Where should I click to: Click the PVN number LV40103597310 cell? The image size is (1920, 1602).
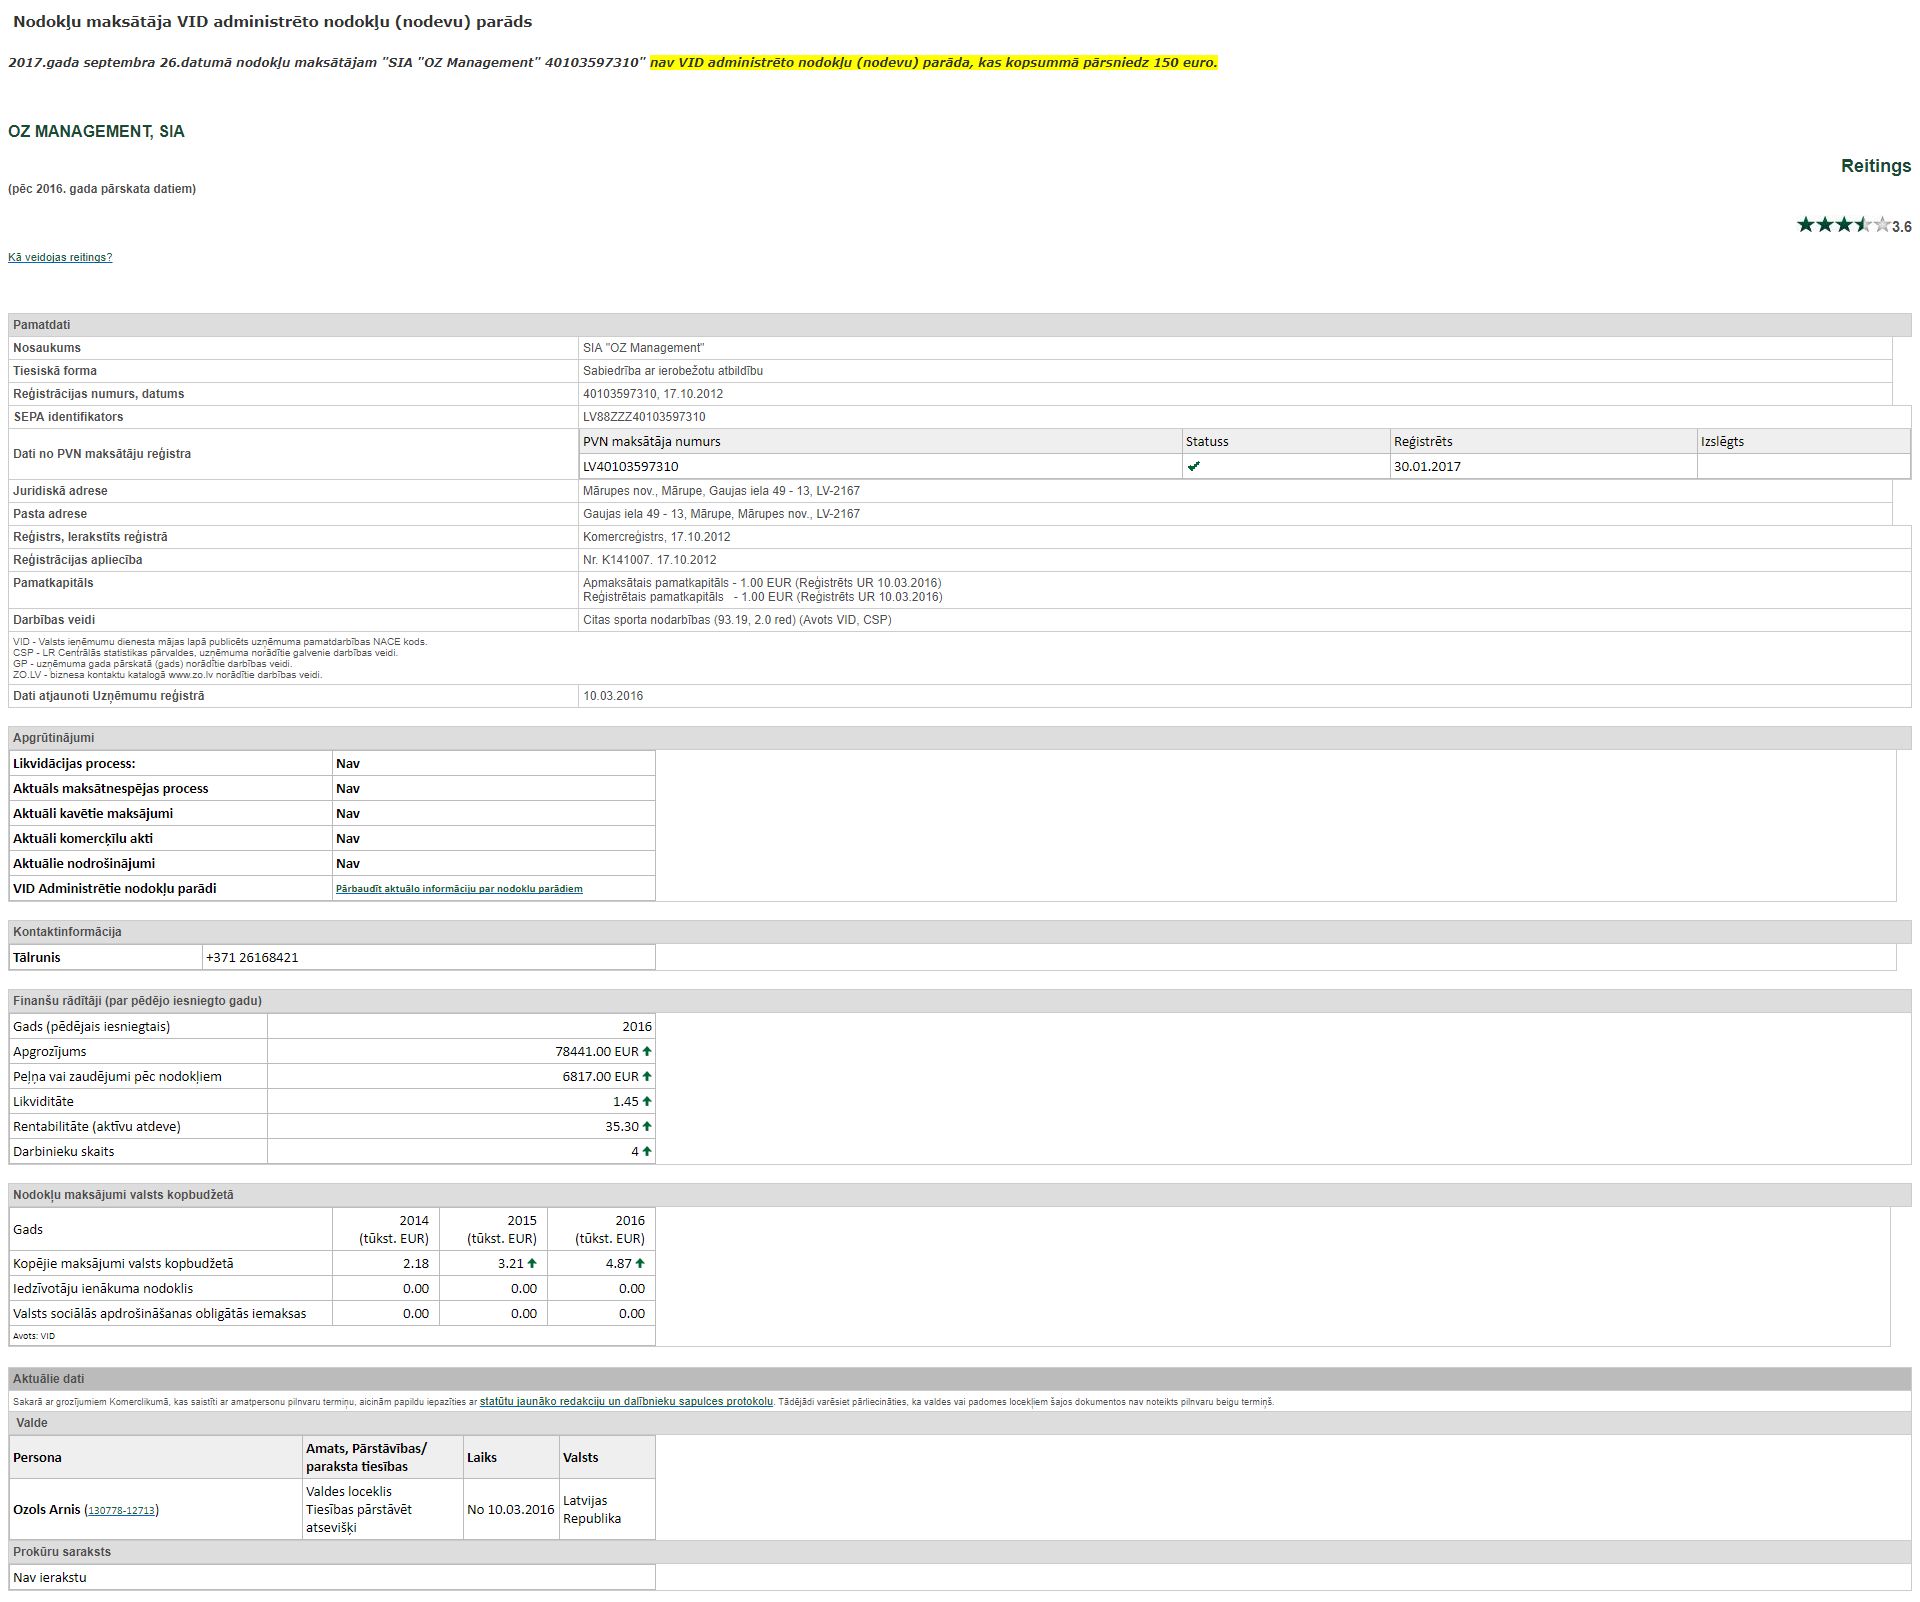point(630,466)
